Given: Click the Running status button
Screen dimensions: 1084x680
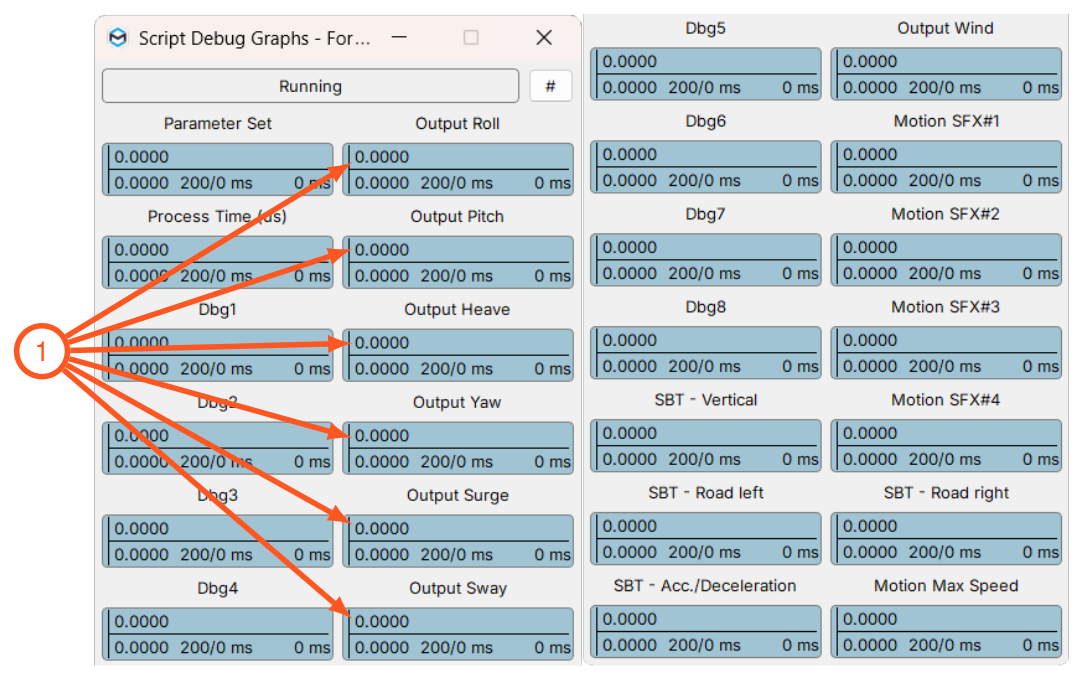Looking at the screenshot, I should (310, 86).
